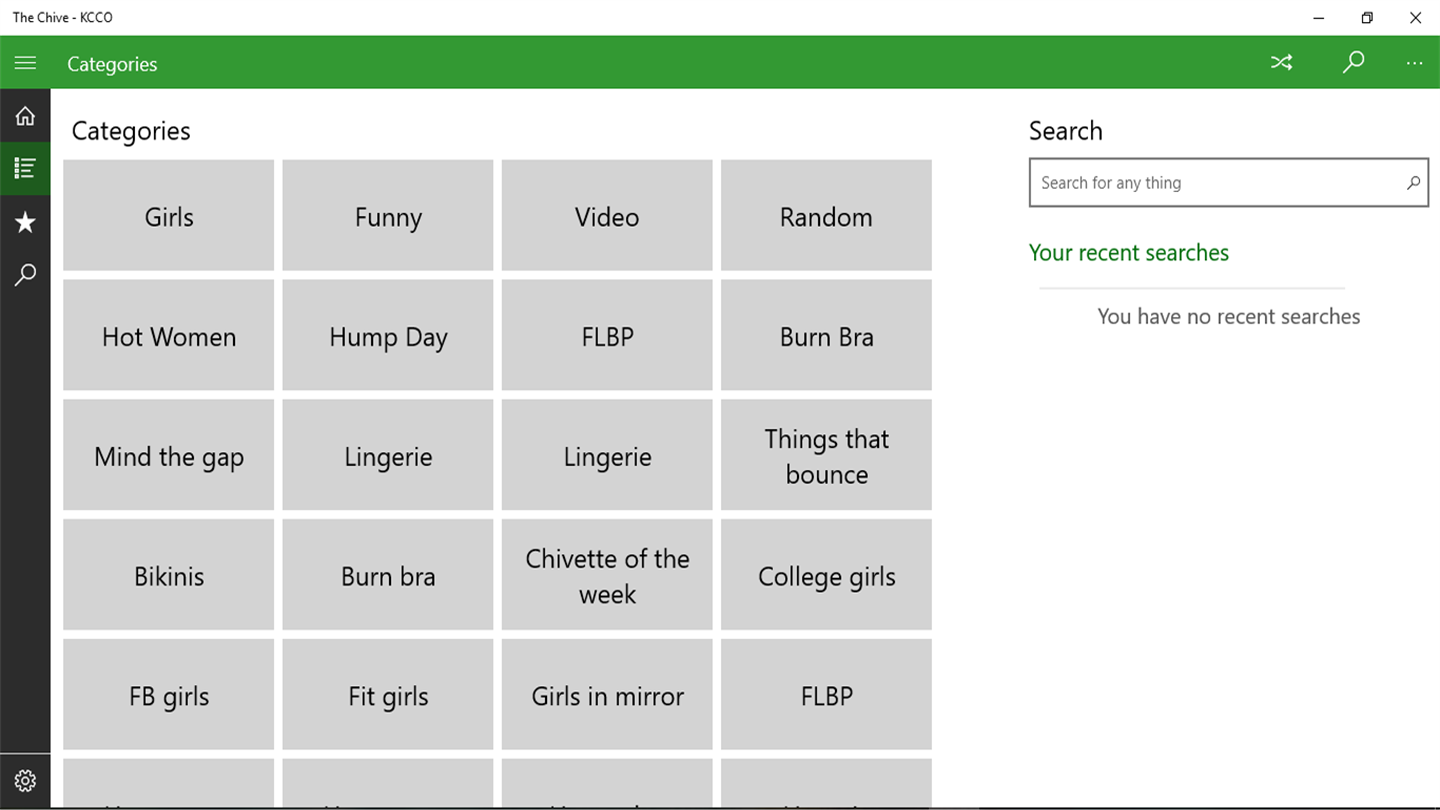Click the magnifier inside the search box
The image size is (1440, 810).
(1413, 183)
